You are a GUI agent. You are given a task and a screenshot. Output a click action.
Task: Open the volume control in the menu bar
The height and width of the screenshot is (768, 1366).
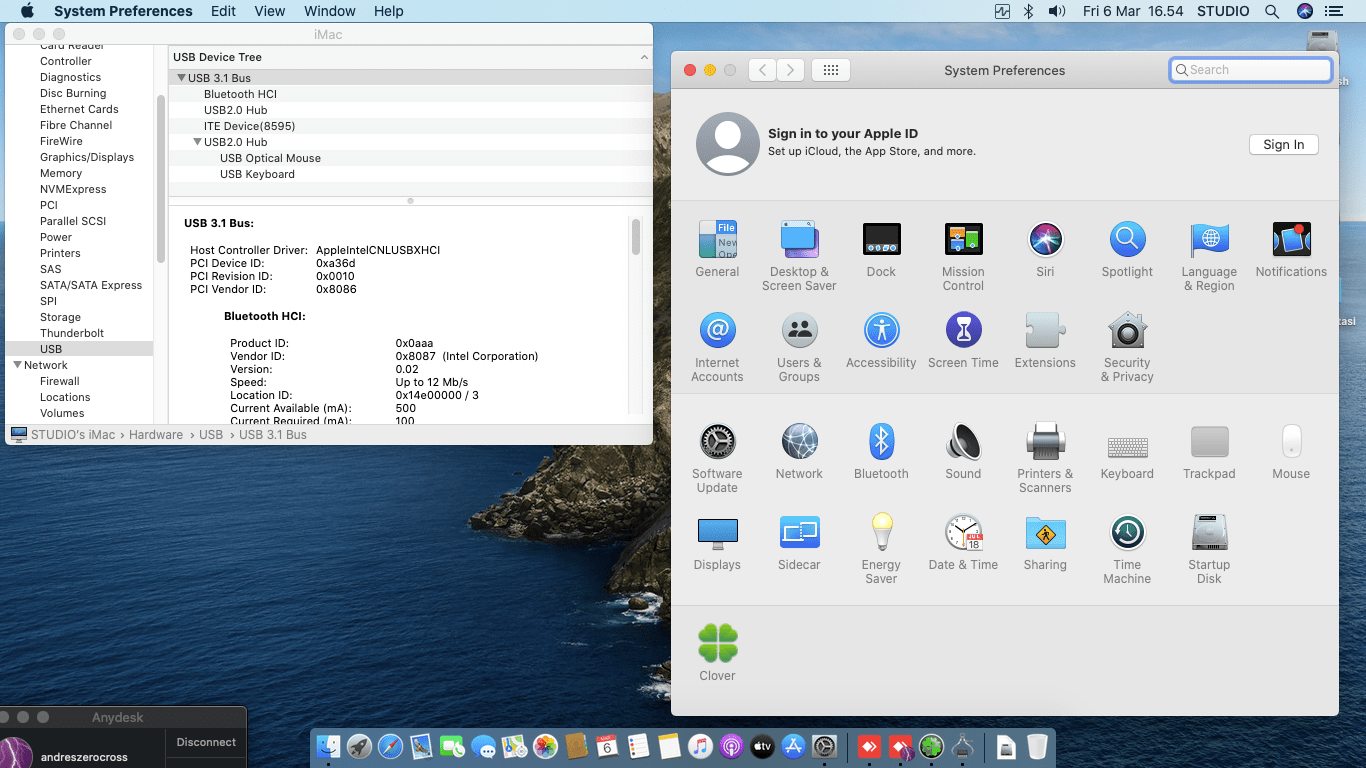pyautogui.click(x=1057, y=11)
